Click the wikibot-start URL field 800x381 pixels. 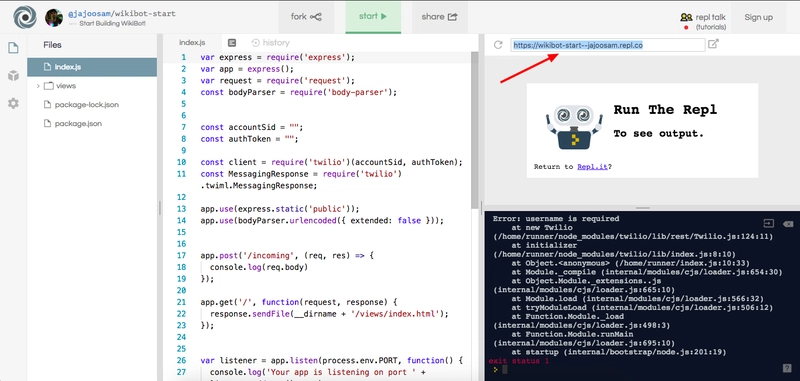point(608,45)
